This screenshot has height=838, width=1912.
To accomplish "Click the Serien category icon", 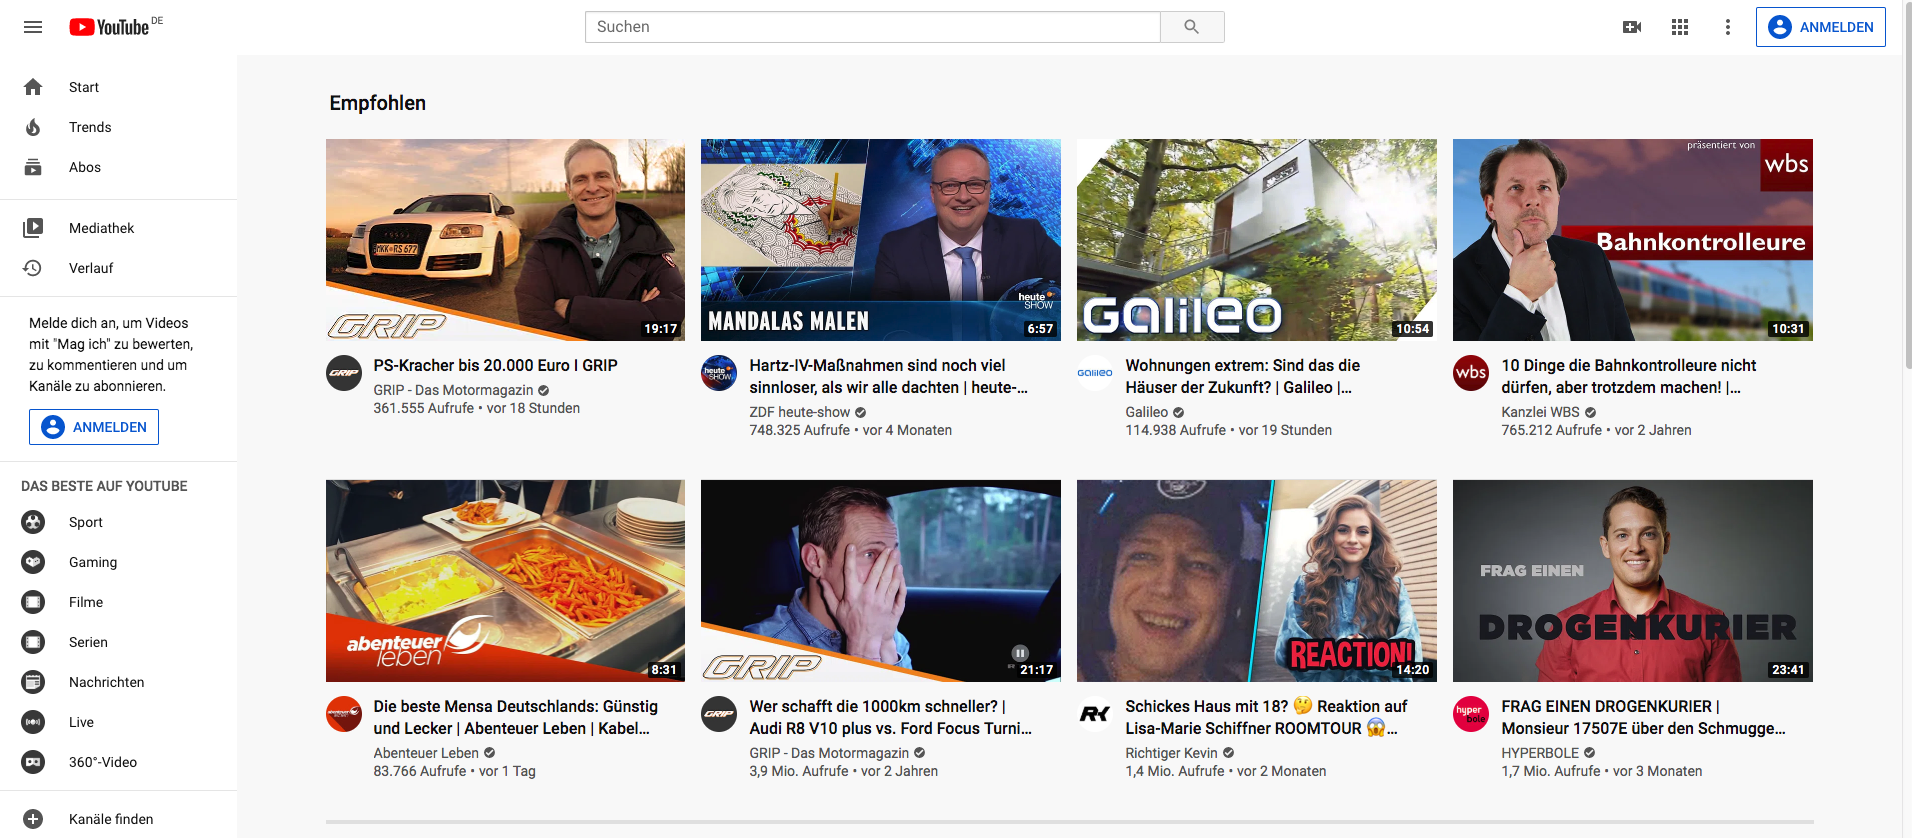I will 33,642.
